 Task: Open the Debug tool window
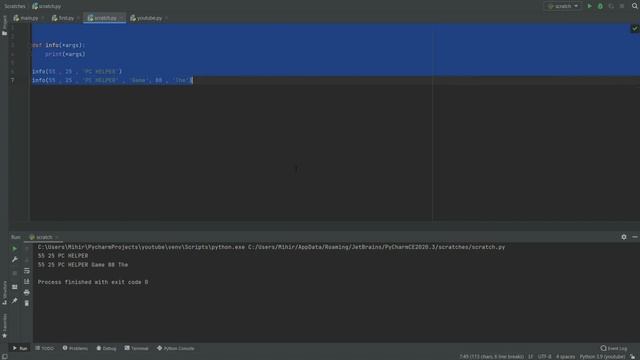click(x=106, y=348)
